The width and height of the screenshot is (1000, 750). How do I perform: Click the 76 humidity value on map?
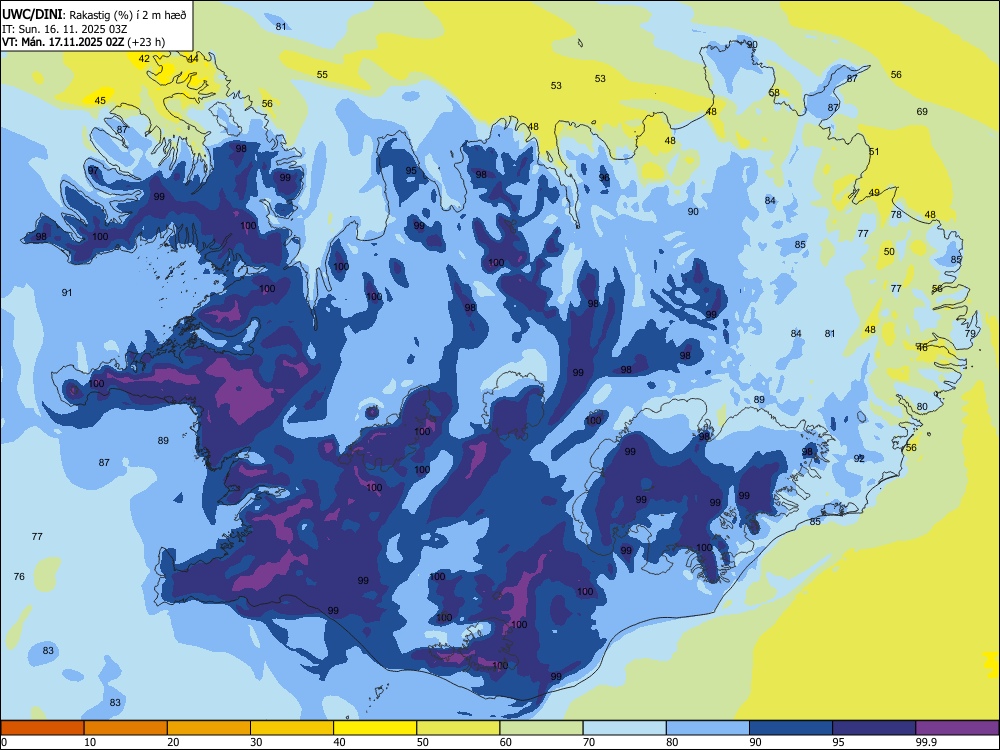(x=19, y=577)
